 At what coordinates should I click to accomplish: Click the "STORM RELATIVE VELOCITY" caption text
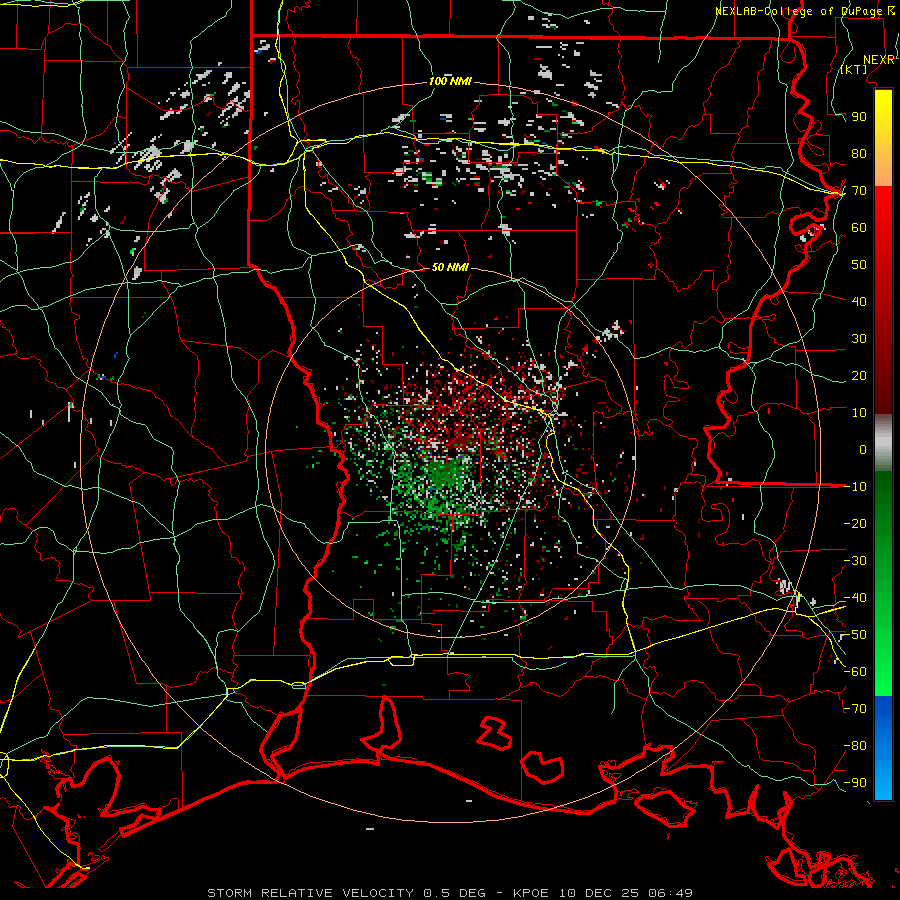pyautogui.click(x=310, y=893)
